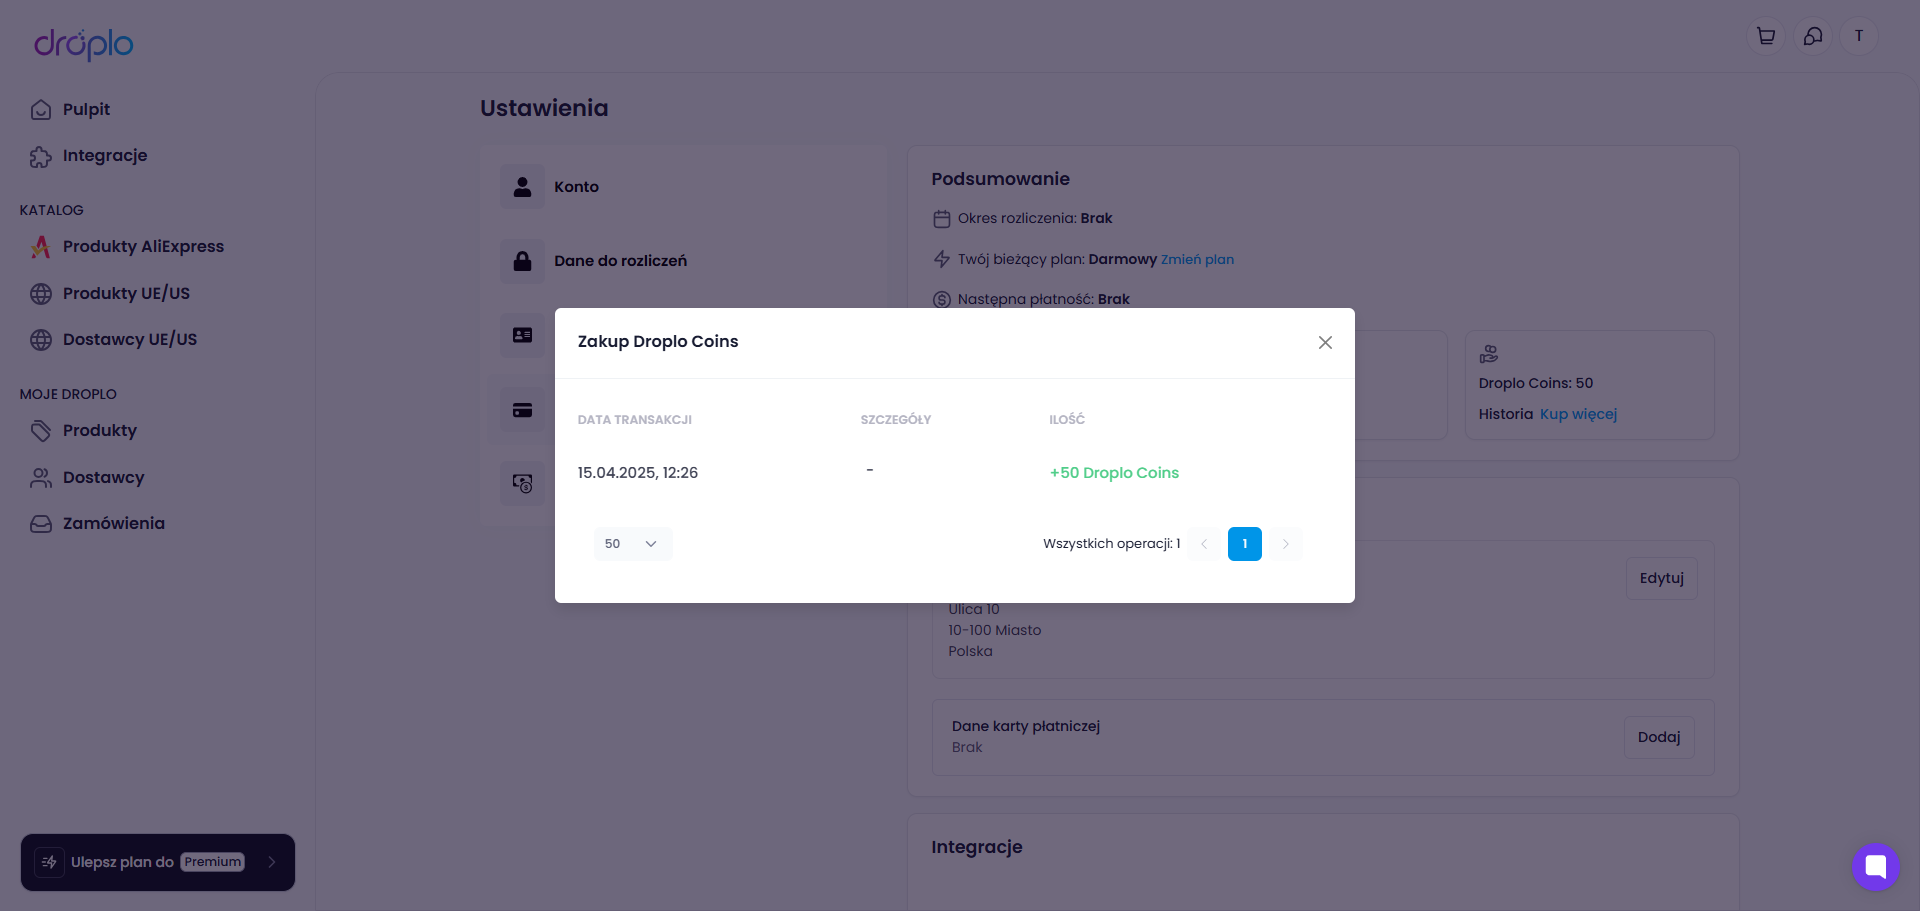Open Pulpit in the sidebar
The width and height of the screenshot is (1920, 911).
[x=86, y=110]
